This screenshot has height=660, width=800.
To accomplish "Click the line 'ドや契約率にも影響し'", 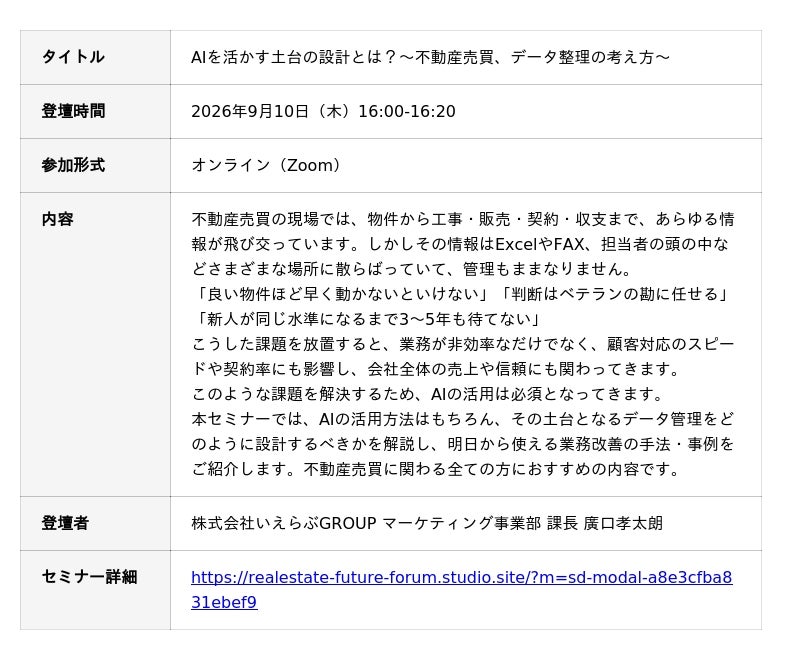I will tap(436, 369).
